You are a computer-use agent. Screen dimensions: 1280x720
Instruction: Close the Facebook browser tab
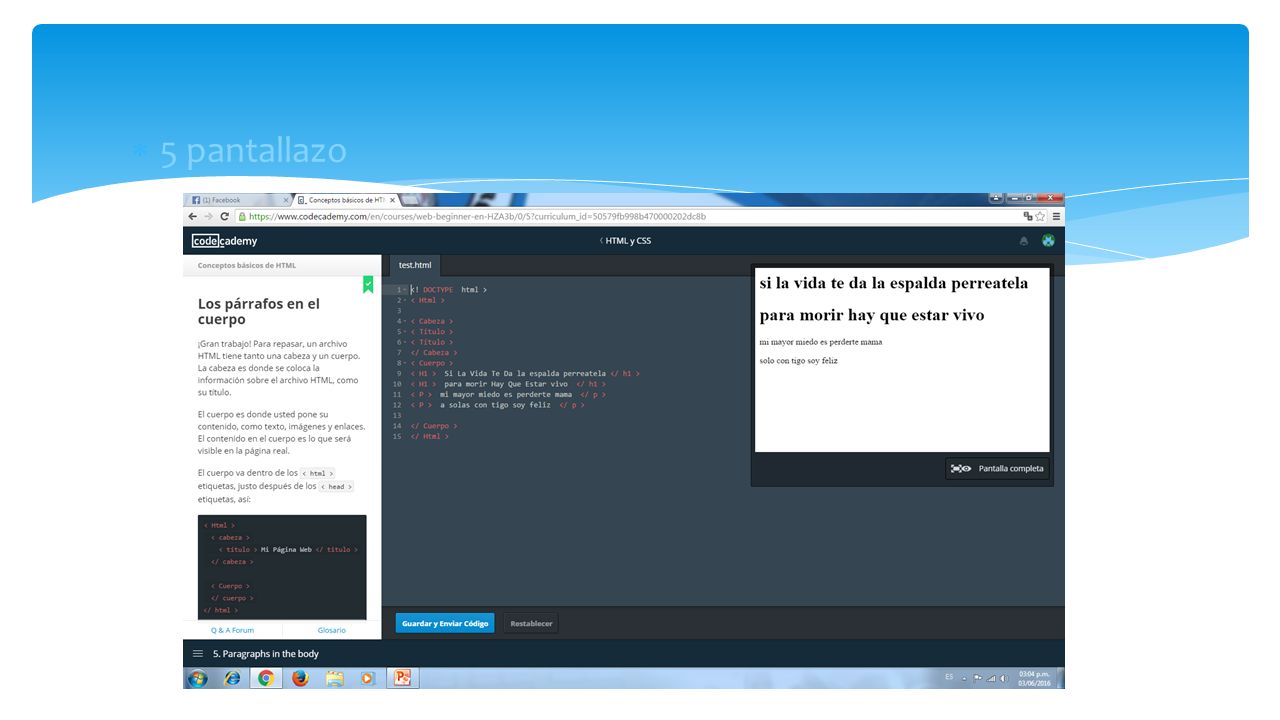(286, 200)
